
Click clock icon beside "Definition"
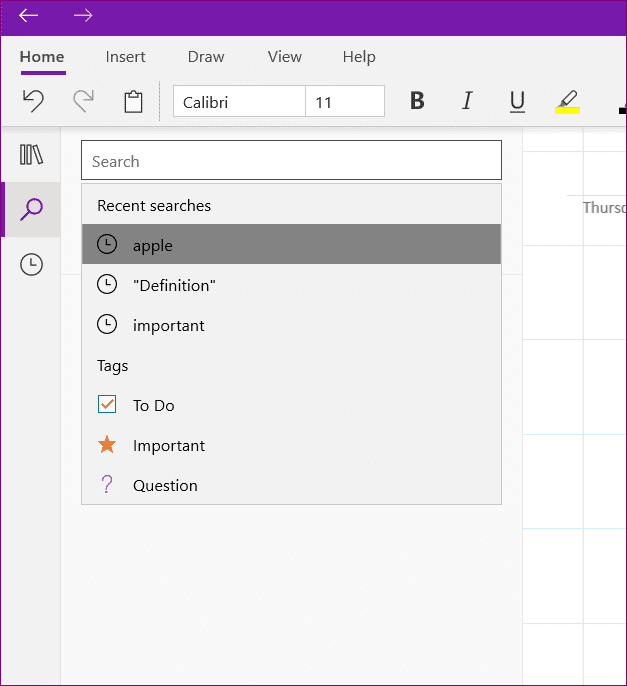(x=107, y=284)
